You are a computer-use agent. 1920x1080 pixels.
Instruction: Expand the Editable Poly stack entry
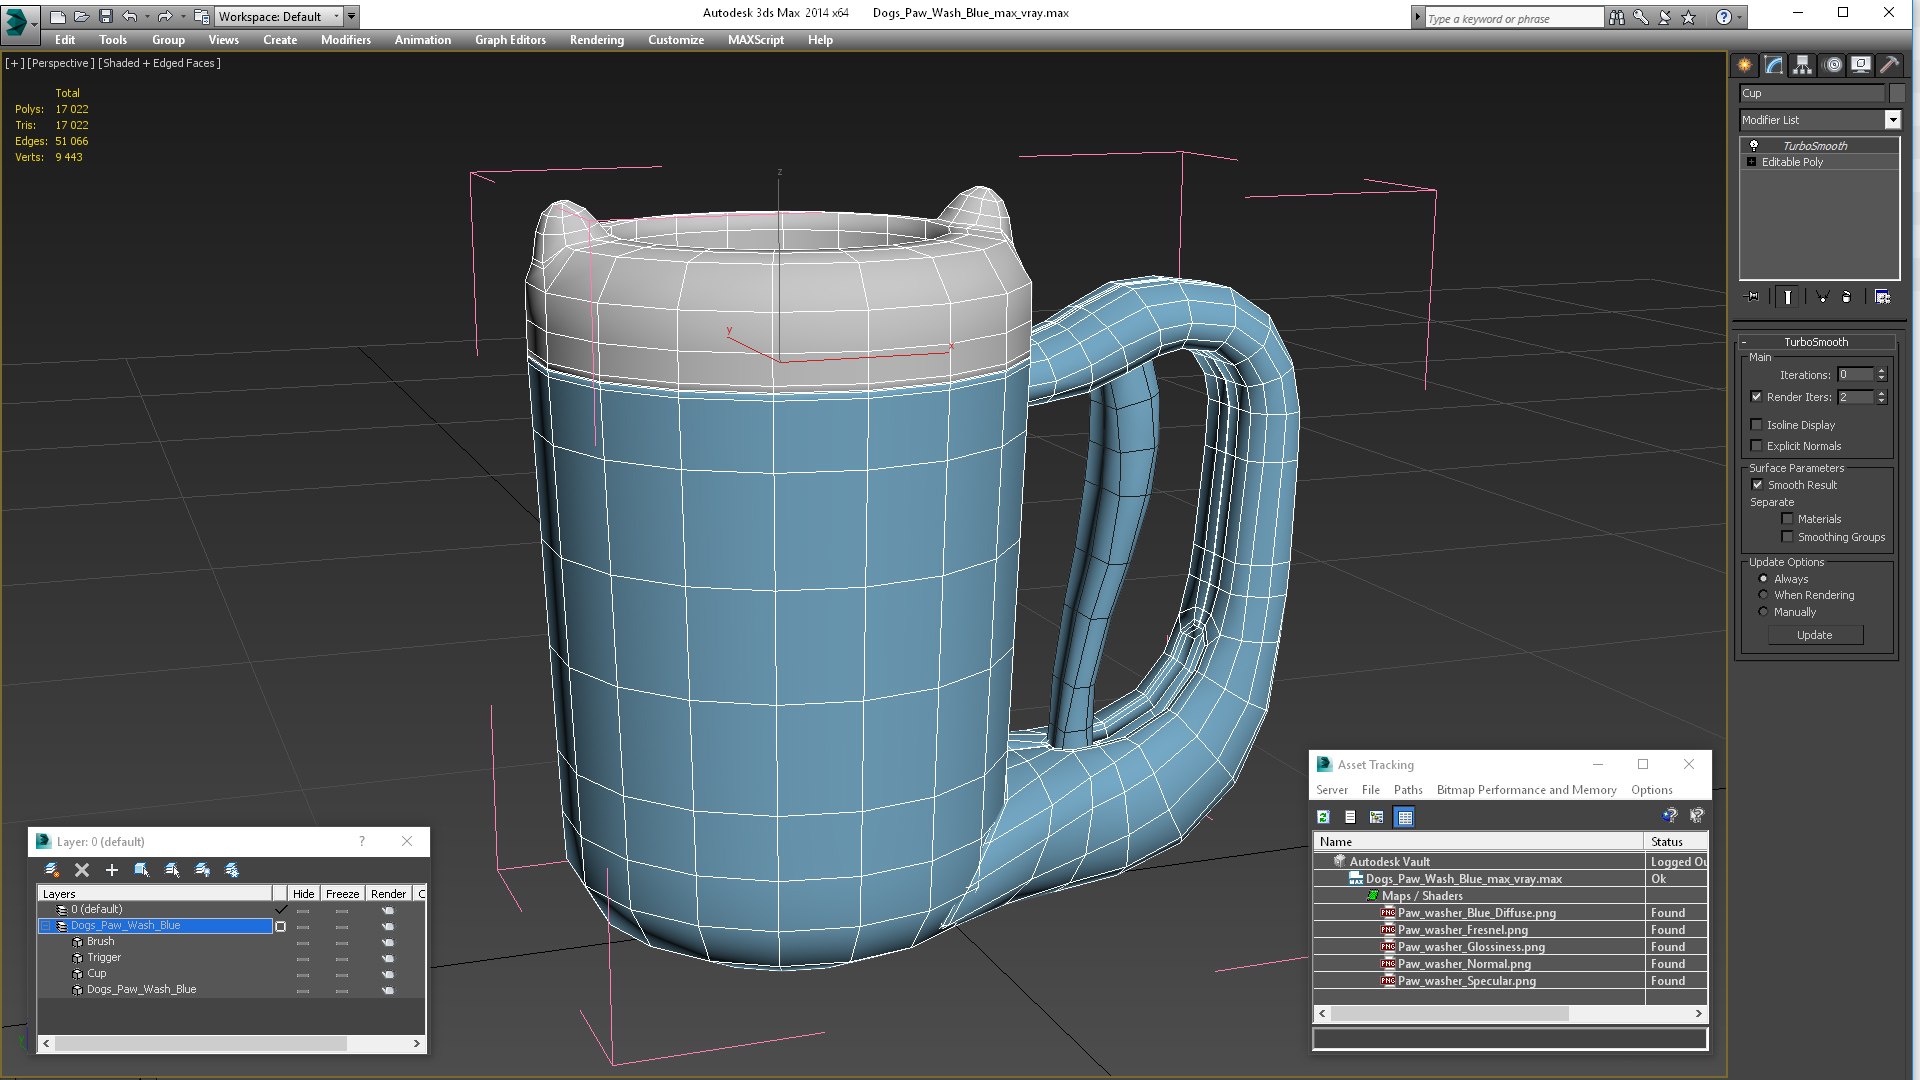pyautogui.click(x=1751, y=162)
